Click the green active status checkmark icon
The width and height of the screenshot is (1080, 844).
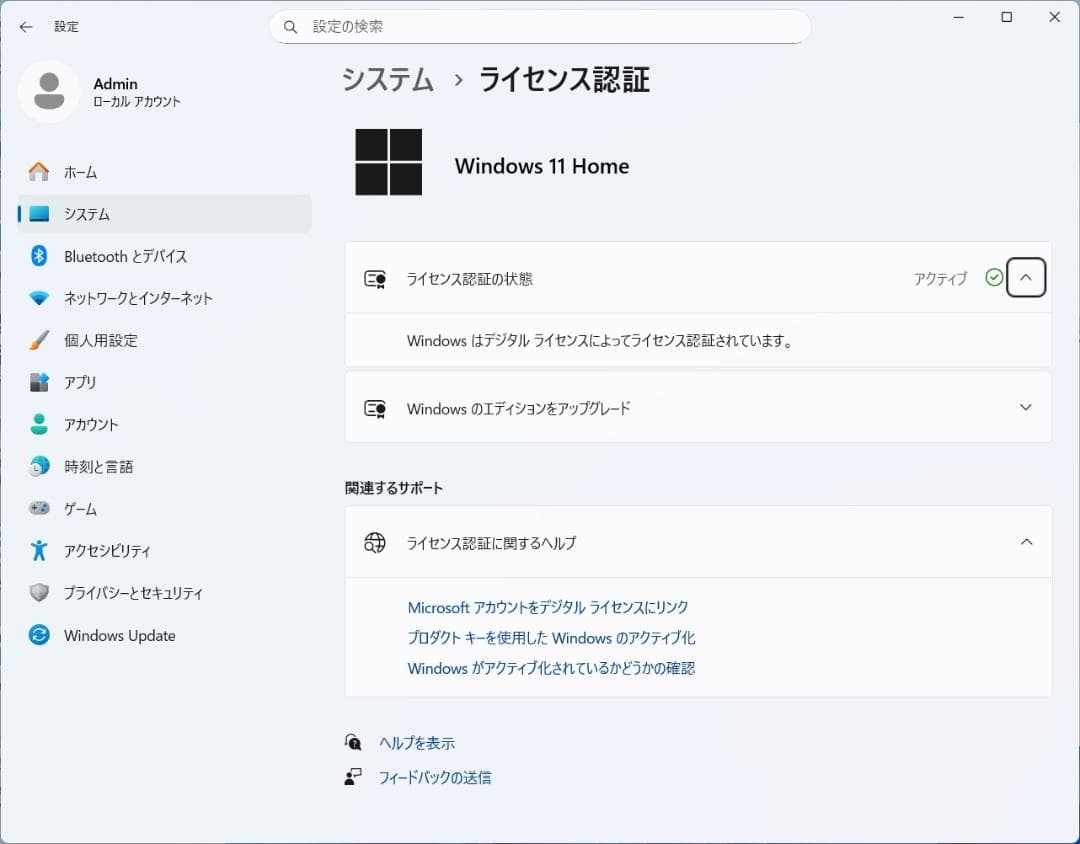(x=993, y=278)
